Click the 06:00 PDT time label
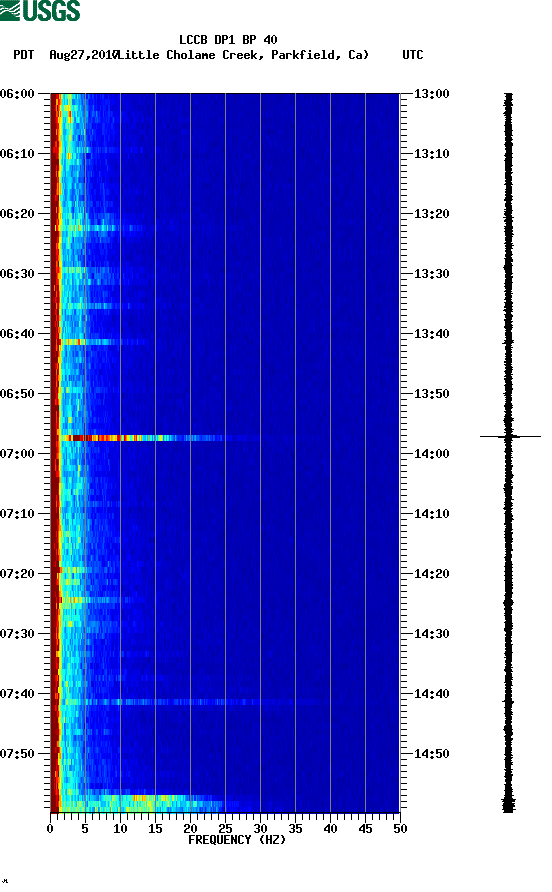Screen dimensions: 552x892 [x=17, y=93]
